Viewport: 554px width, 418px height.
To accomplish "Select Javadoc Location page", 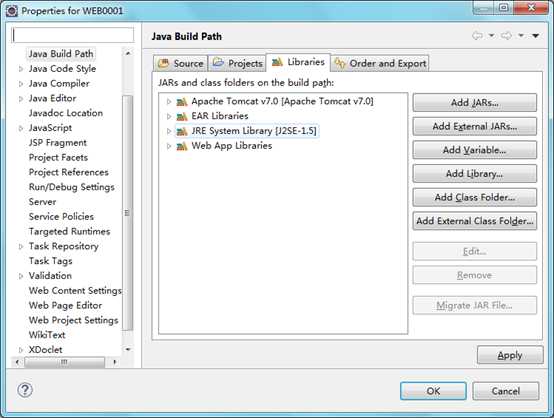I will (66, 113).
